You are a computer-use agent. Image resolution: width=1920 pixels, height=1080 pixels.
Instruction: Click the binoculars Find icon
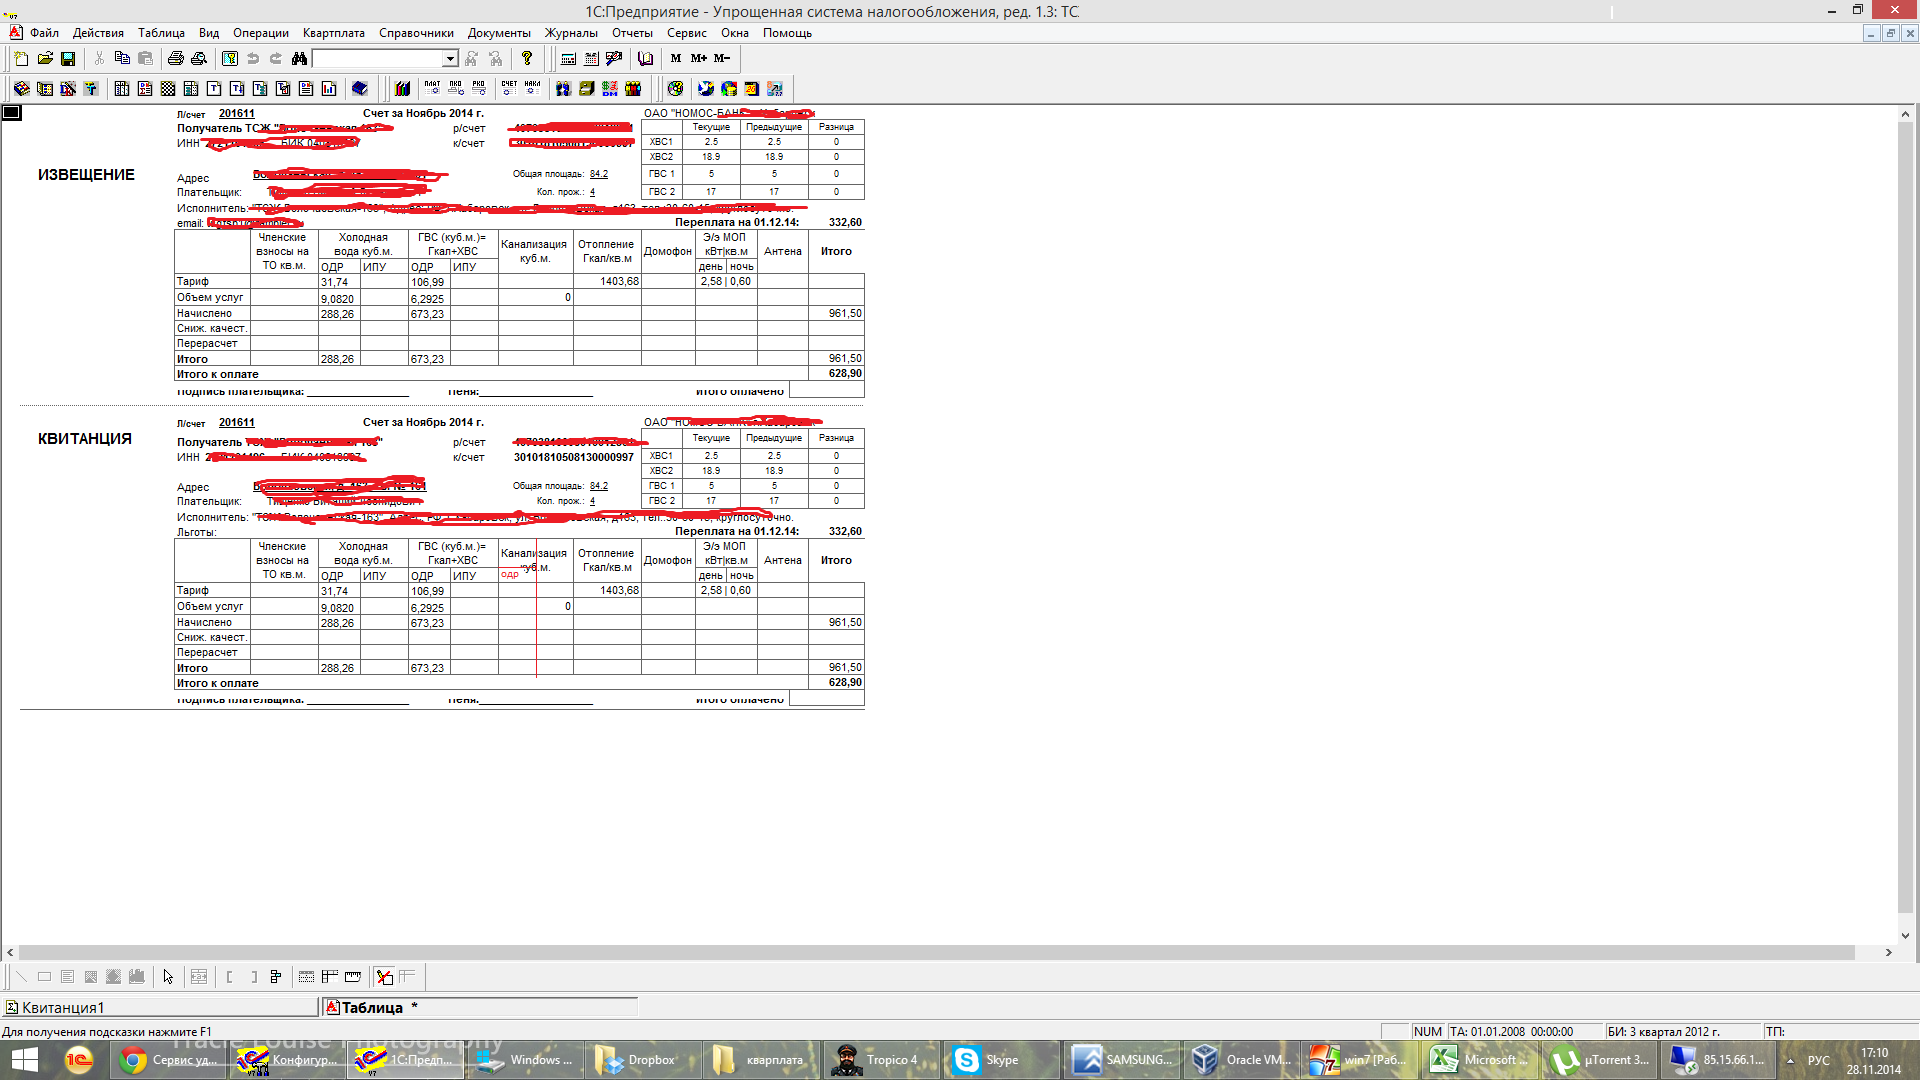[x=299, y=59]
